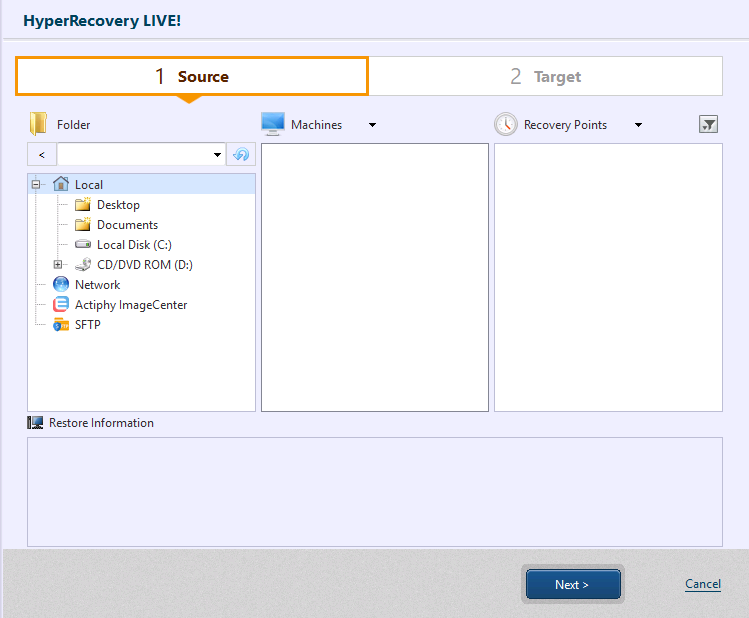The width and height of the screenshot is (749, 618).
Task: Click the Machines monitor icon
Action: coord(273,123)
